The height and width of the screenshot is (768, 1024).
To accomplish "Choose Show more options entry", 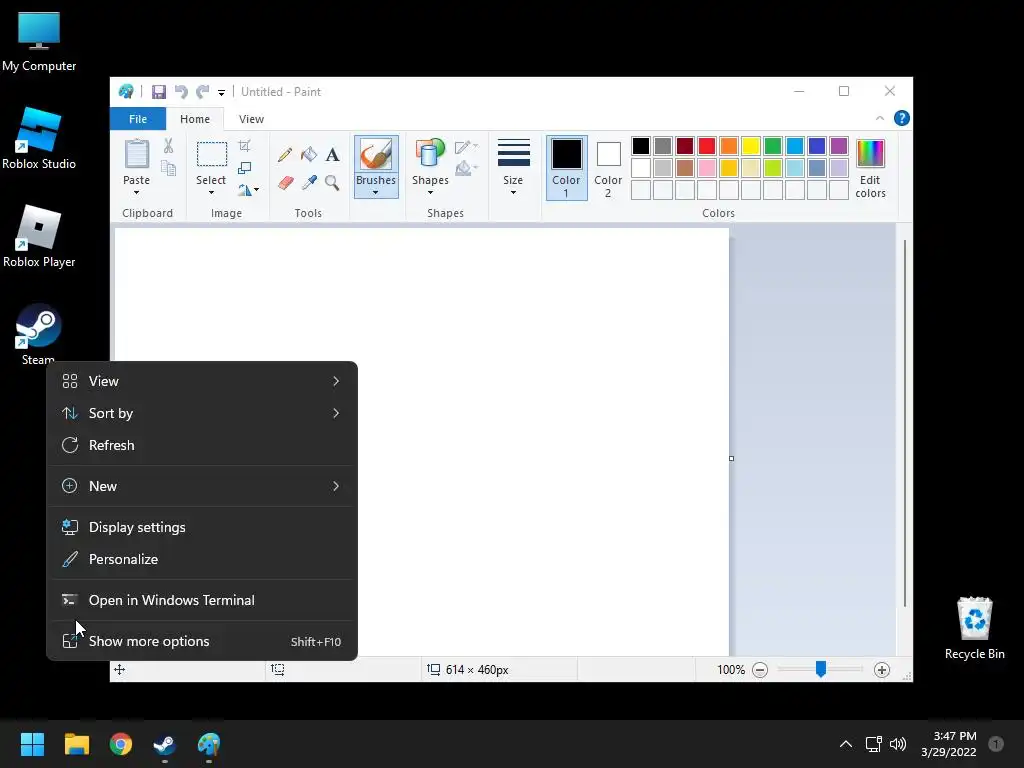I will pyautogui.click(x=202, y=641).
